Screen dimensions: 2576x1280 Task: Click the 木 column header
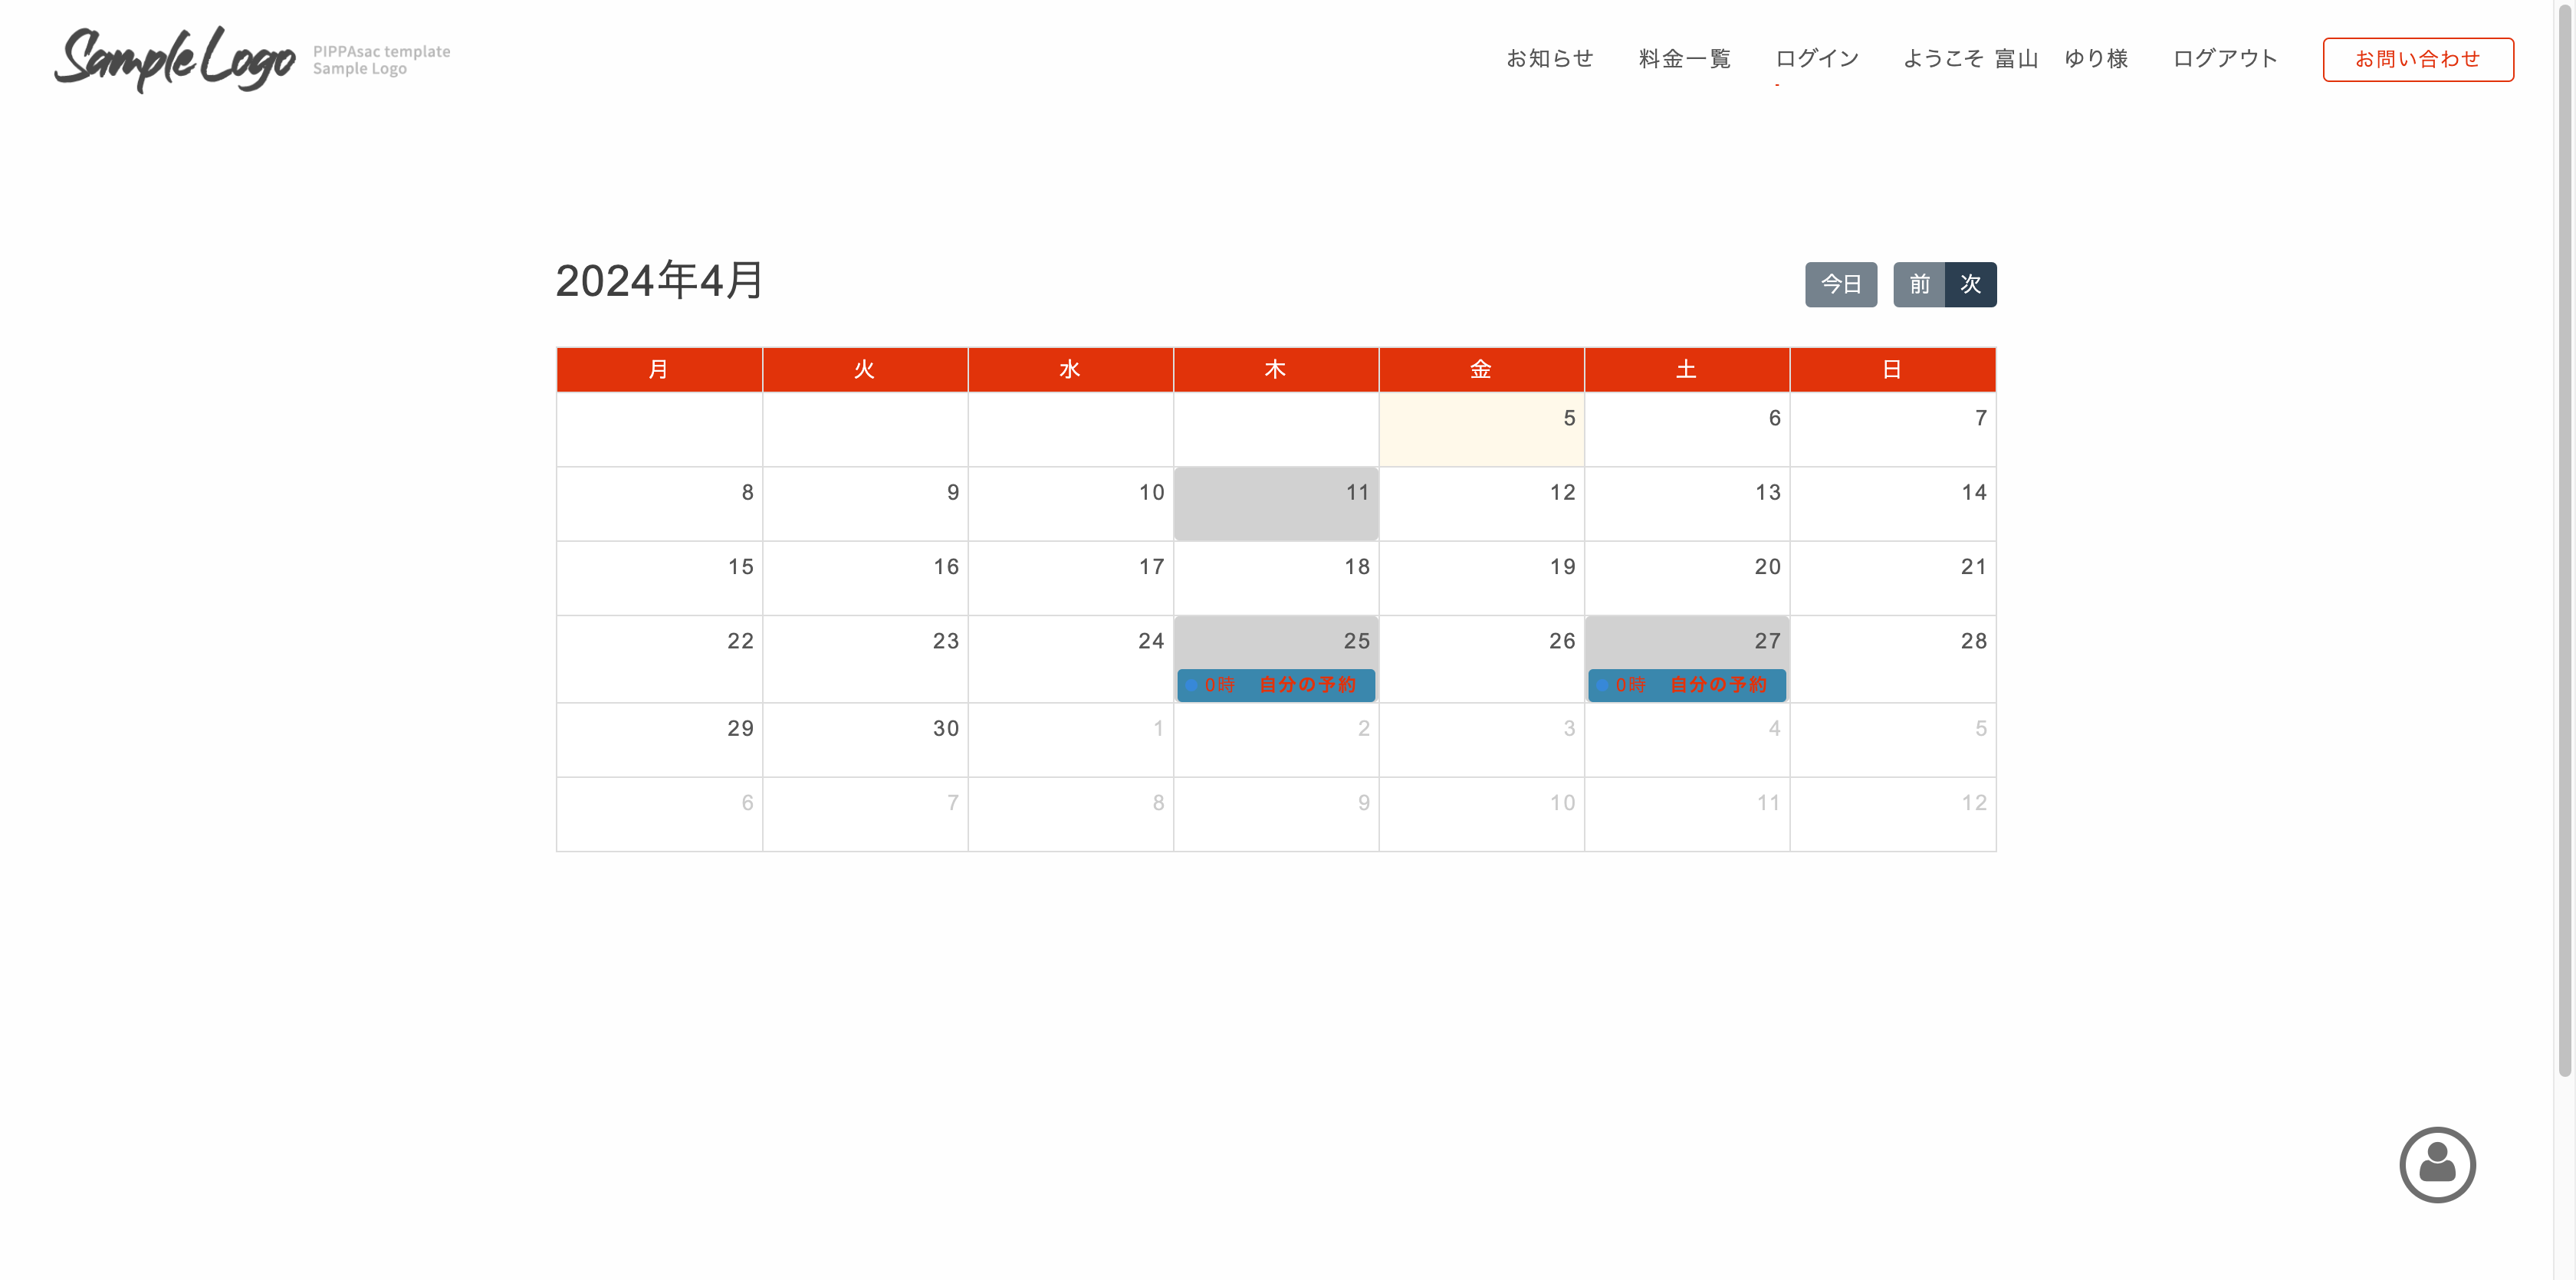point(1275,370)
